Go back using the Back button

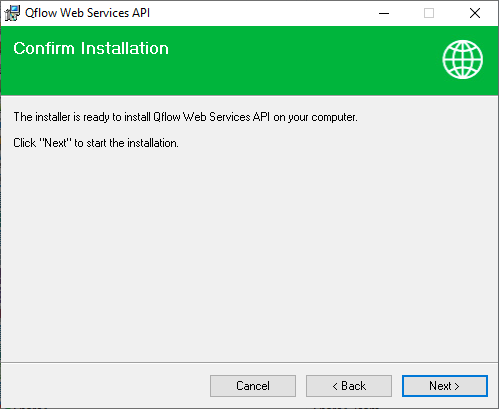click(349, 386)
